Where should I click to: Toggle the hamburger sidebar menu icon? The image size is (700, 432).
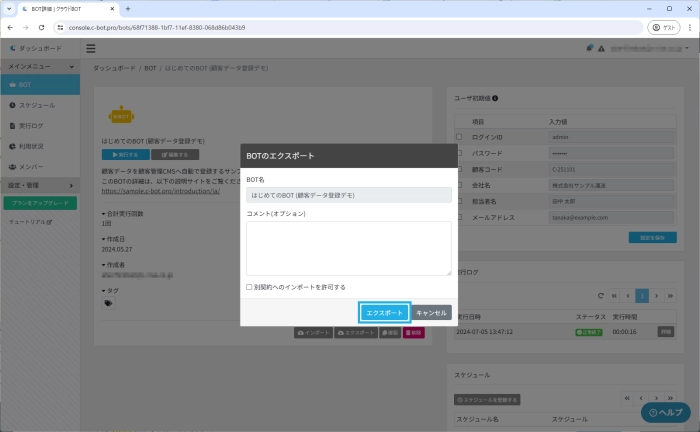[x=91, y=48]
